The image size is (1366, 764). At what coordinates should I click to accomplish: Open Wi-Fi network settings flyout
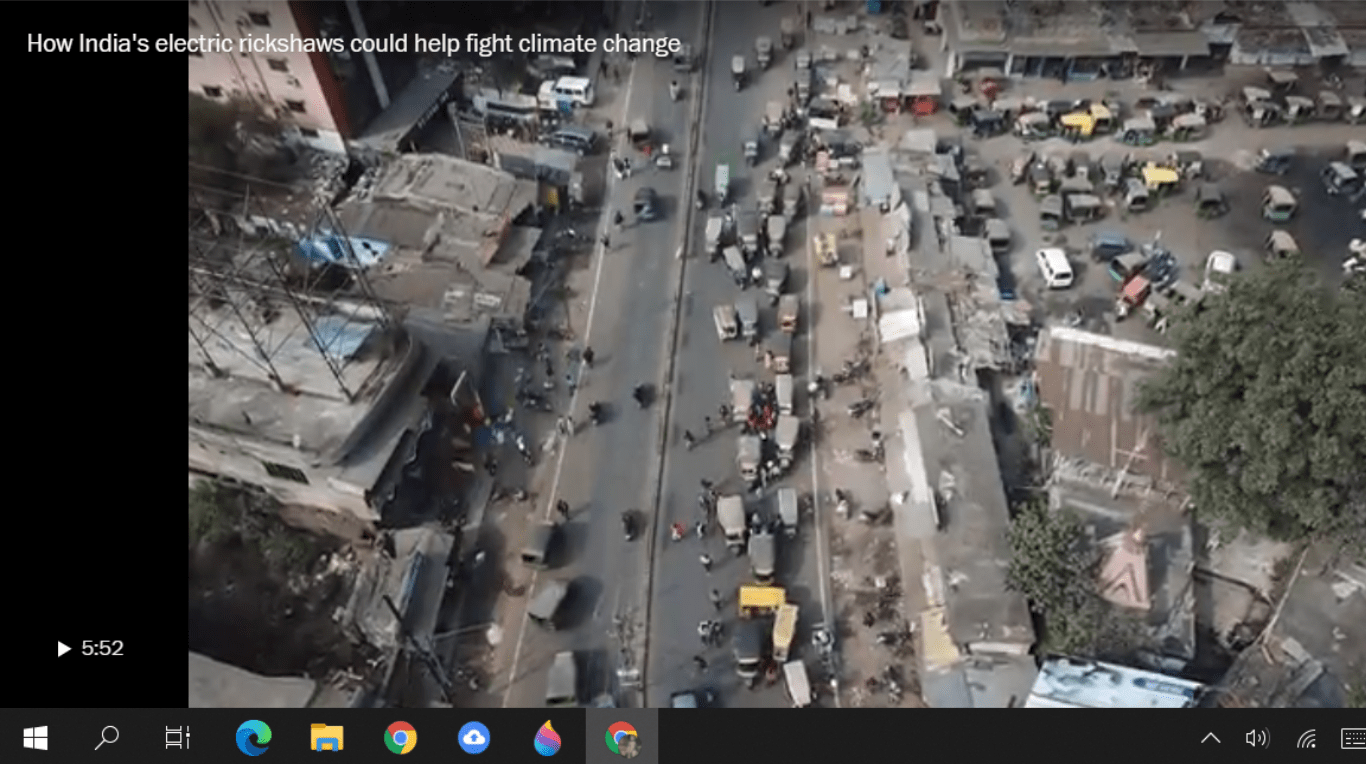click(x=1306, y=738)
